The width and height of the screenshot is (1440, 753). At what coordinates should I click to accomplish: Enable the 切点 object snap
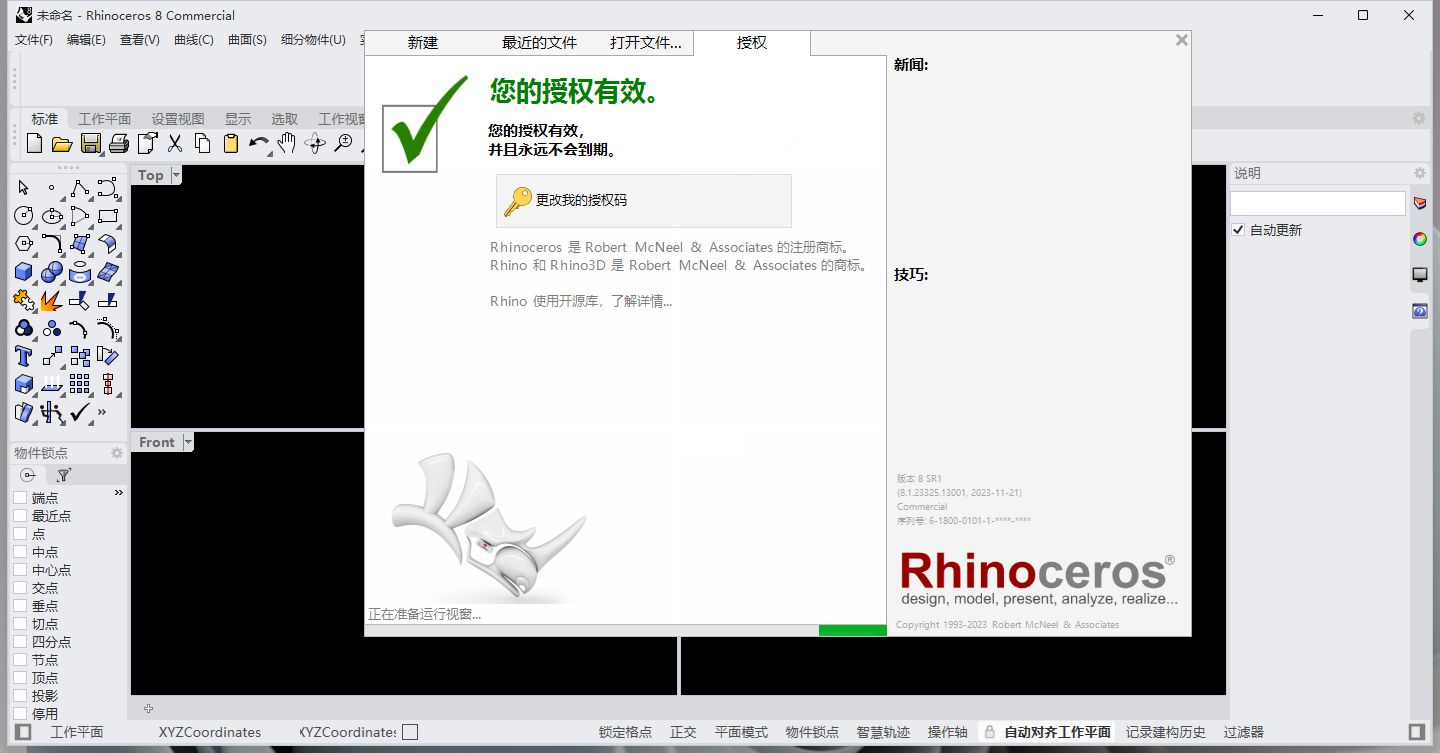click(20, 624)
